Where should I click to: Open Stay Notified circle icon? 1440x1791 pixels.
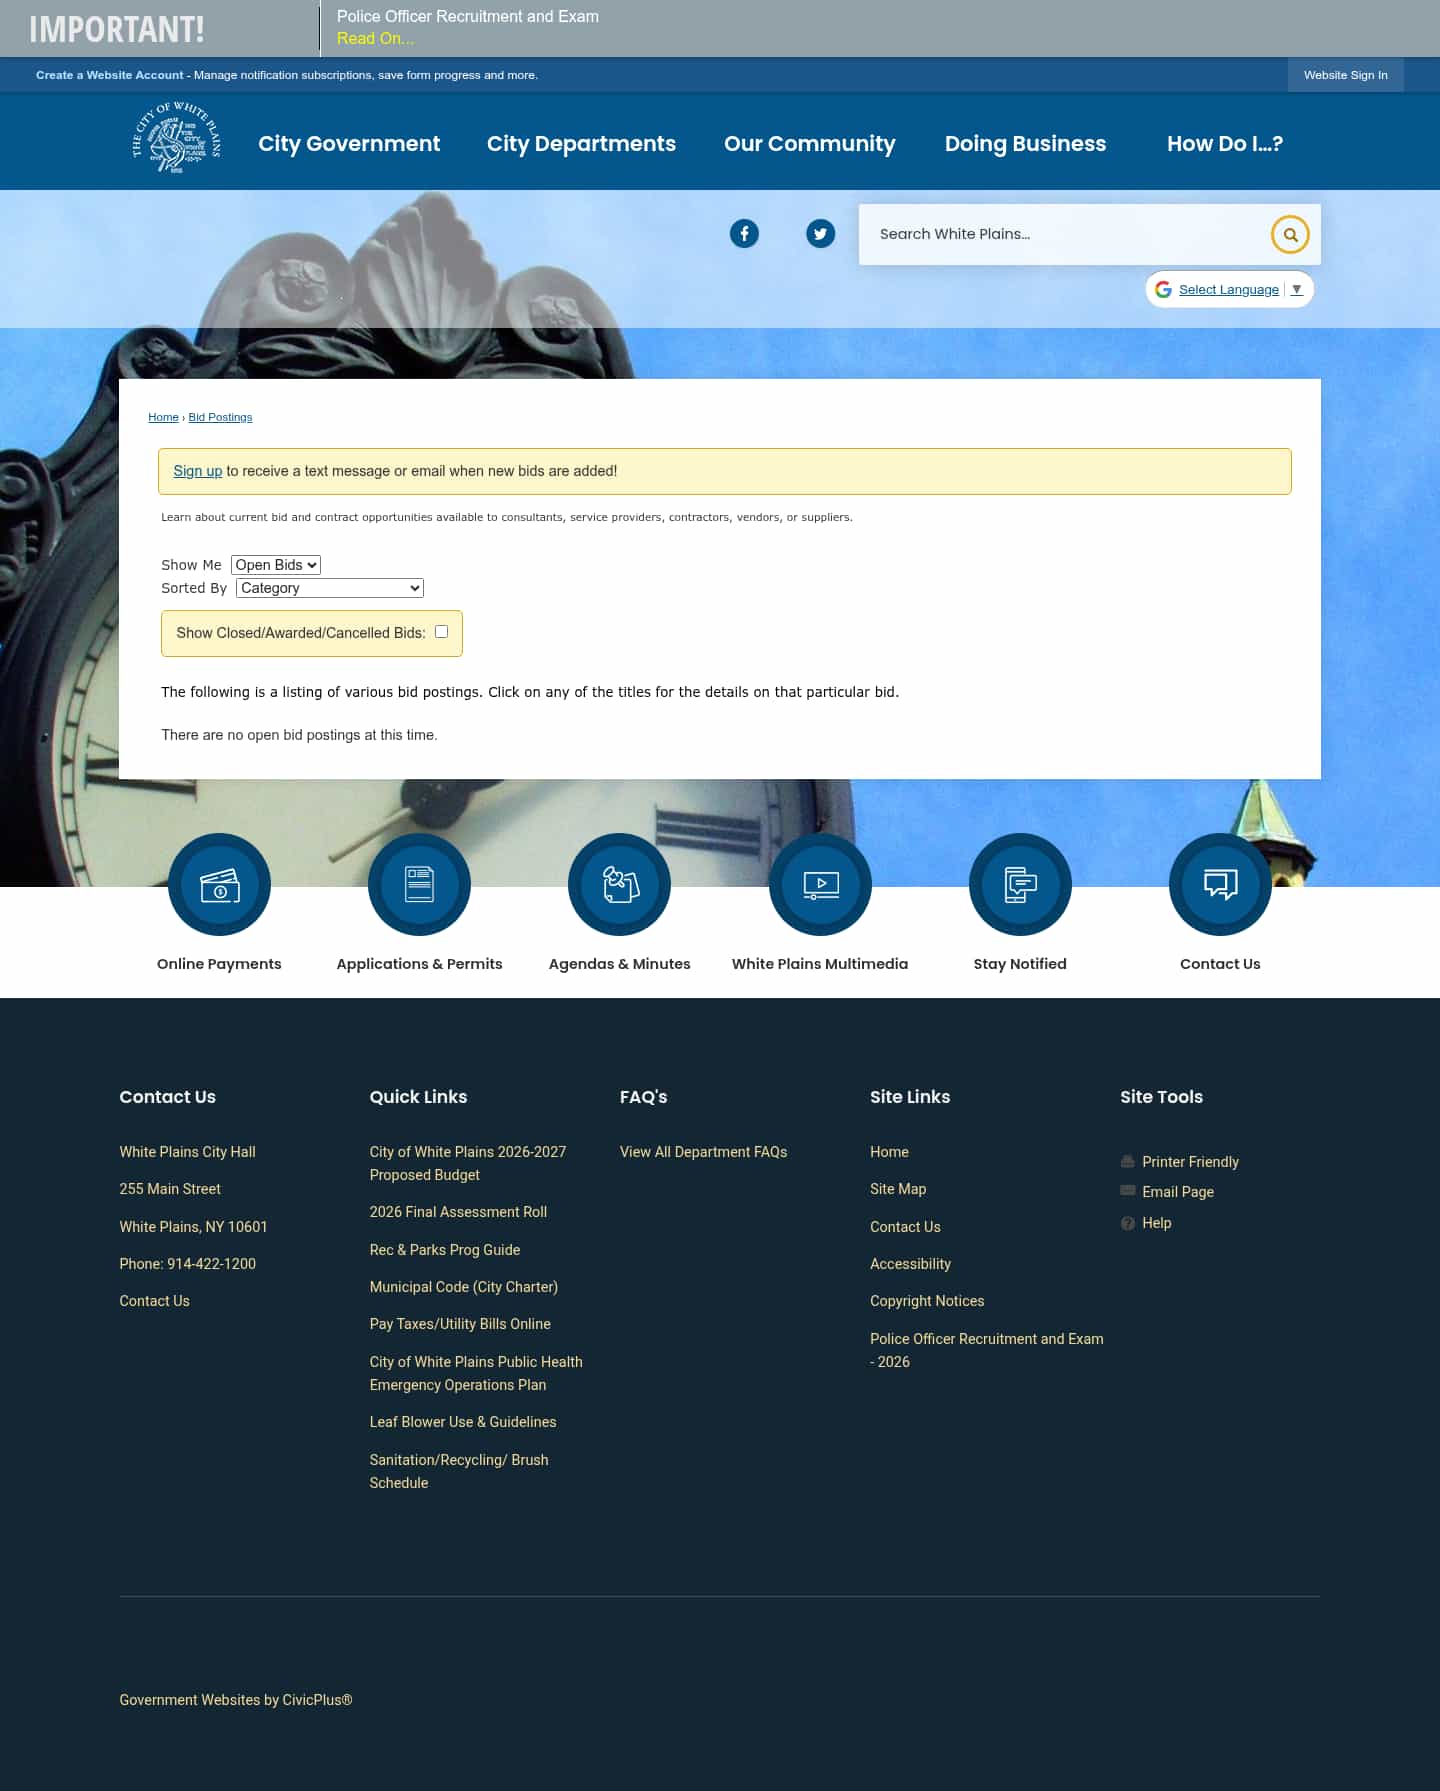(x=1020, y=885)
